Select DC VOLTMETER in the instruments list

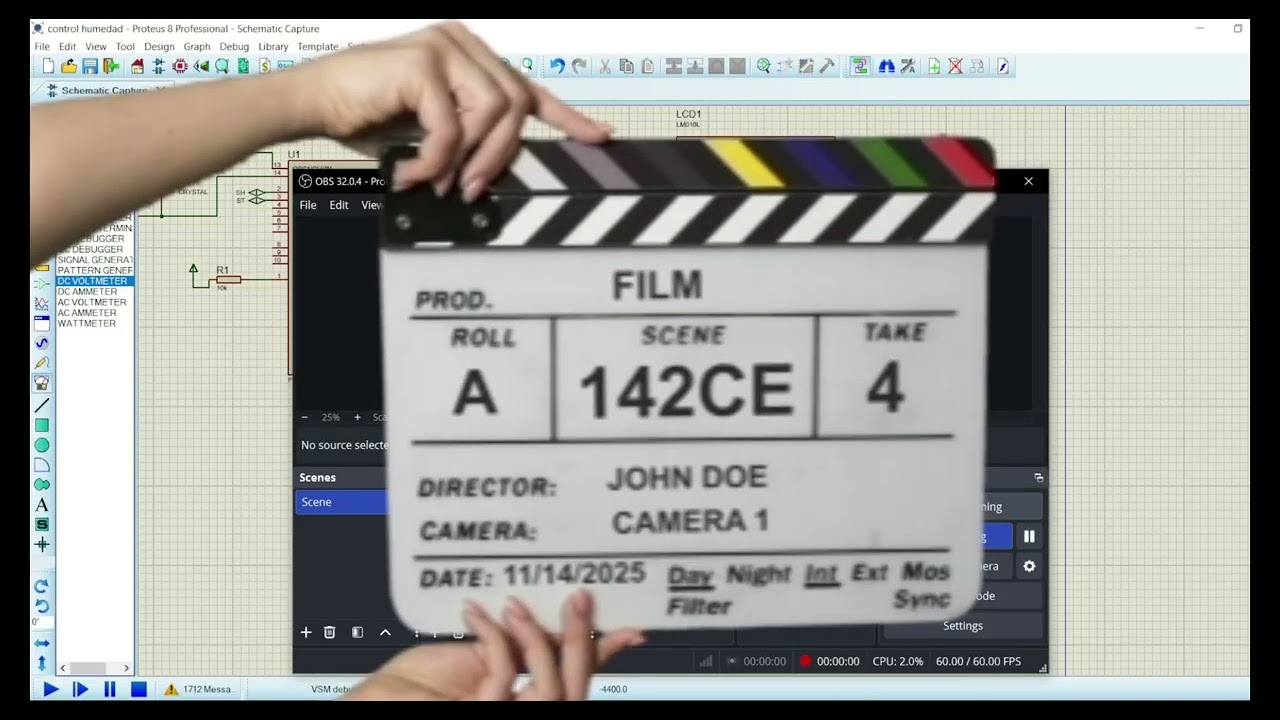click(x=94, y=281)
